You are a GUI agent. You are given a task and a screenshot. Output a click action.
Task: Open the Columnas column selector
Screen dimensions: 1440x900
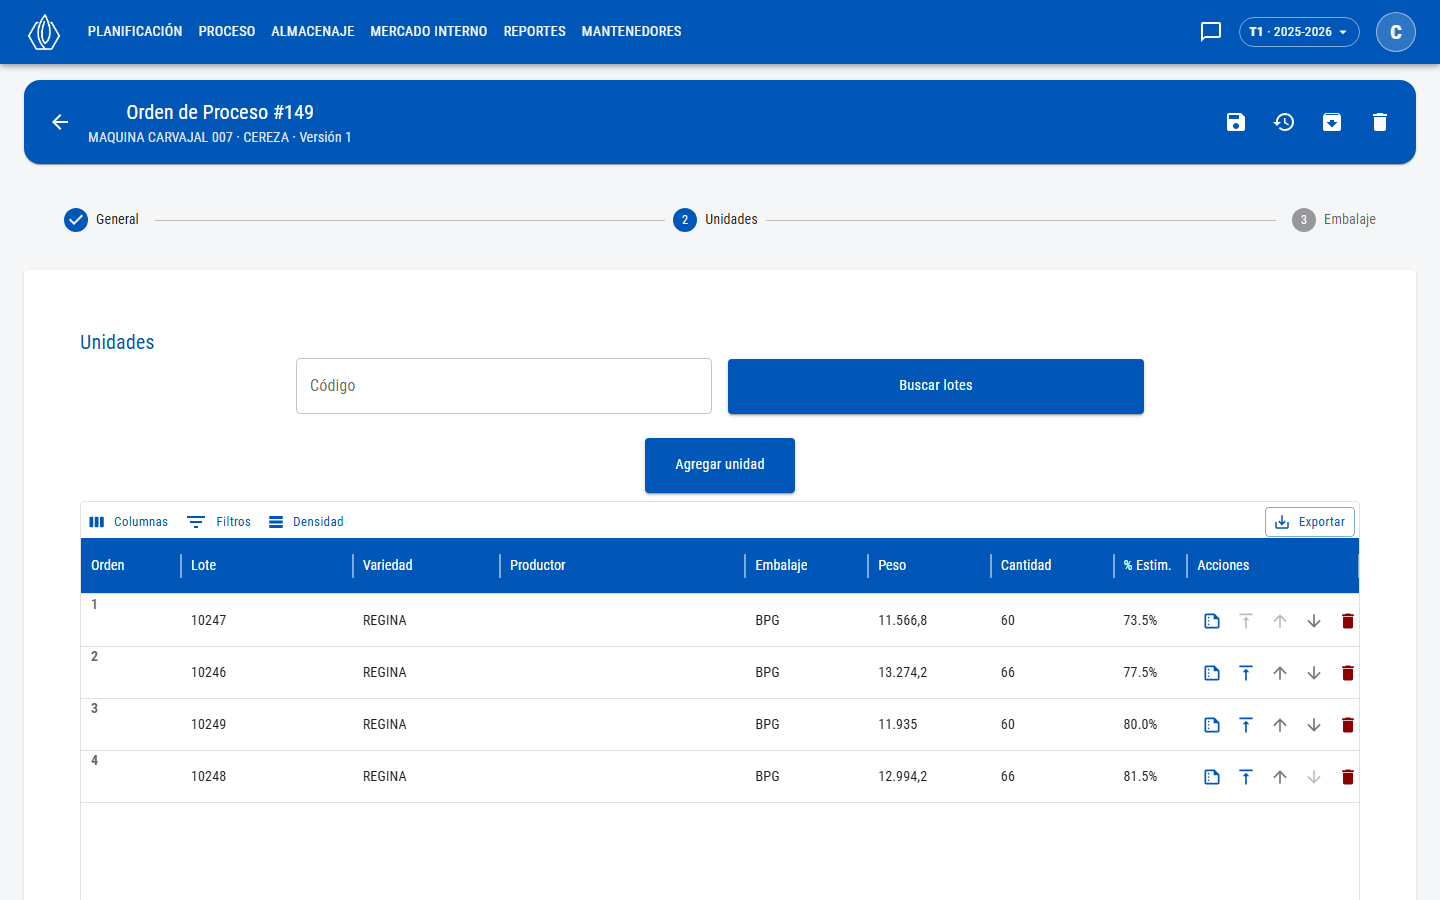point(129,522)
